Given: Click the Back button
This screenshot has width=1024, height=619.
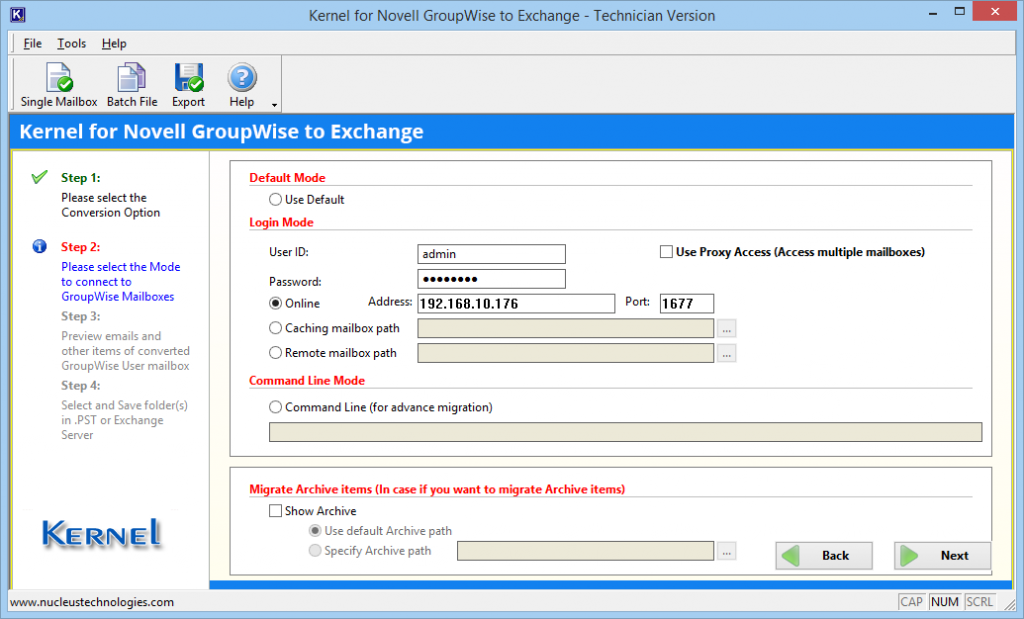Looking at the screenshot, I should pos(823,555).
